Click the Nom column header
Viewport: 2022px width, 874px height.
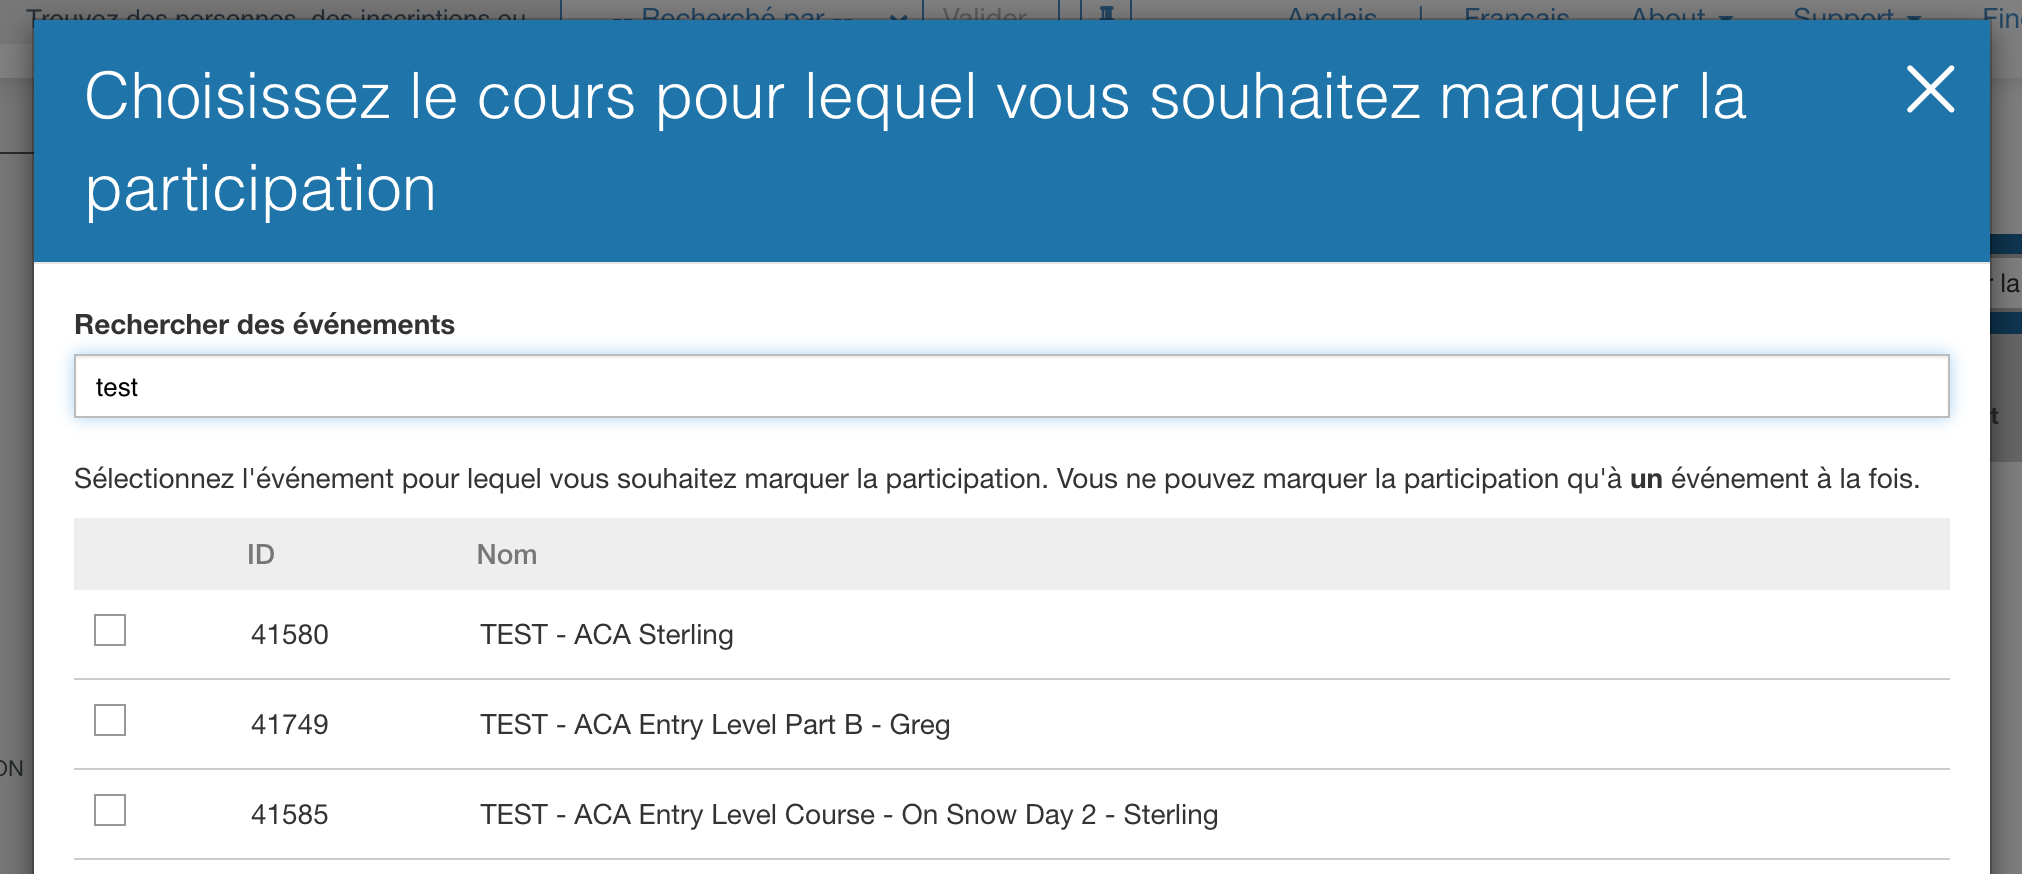[x=506, y=555]
